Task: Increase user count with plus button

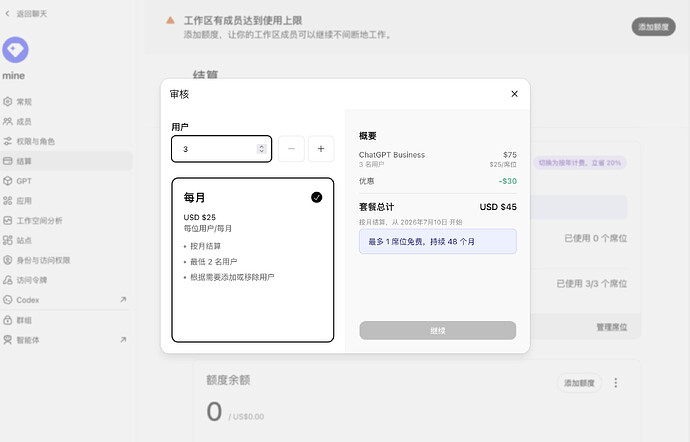Action: click(x=321, y=149)
